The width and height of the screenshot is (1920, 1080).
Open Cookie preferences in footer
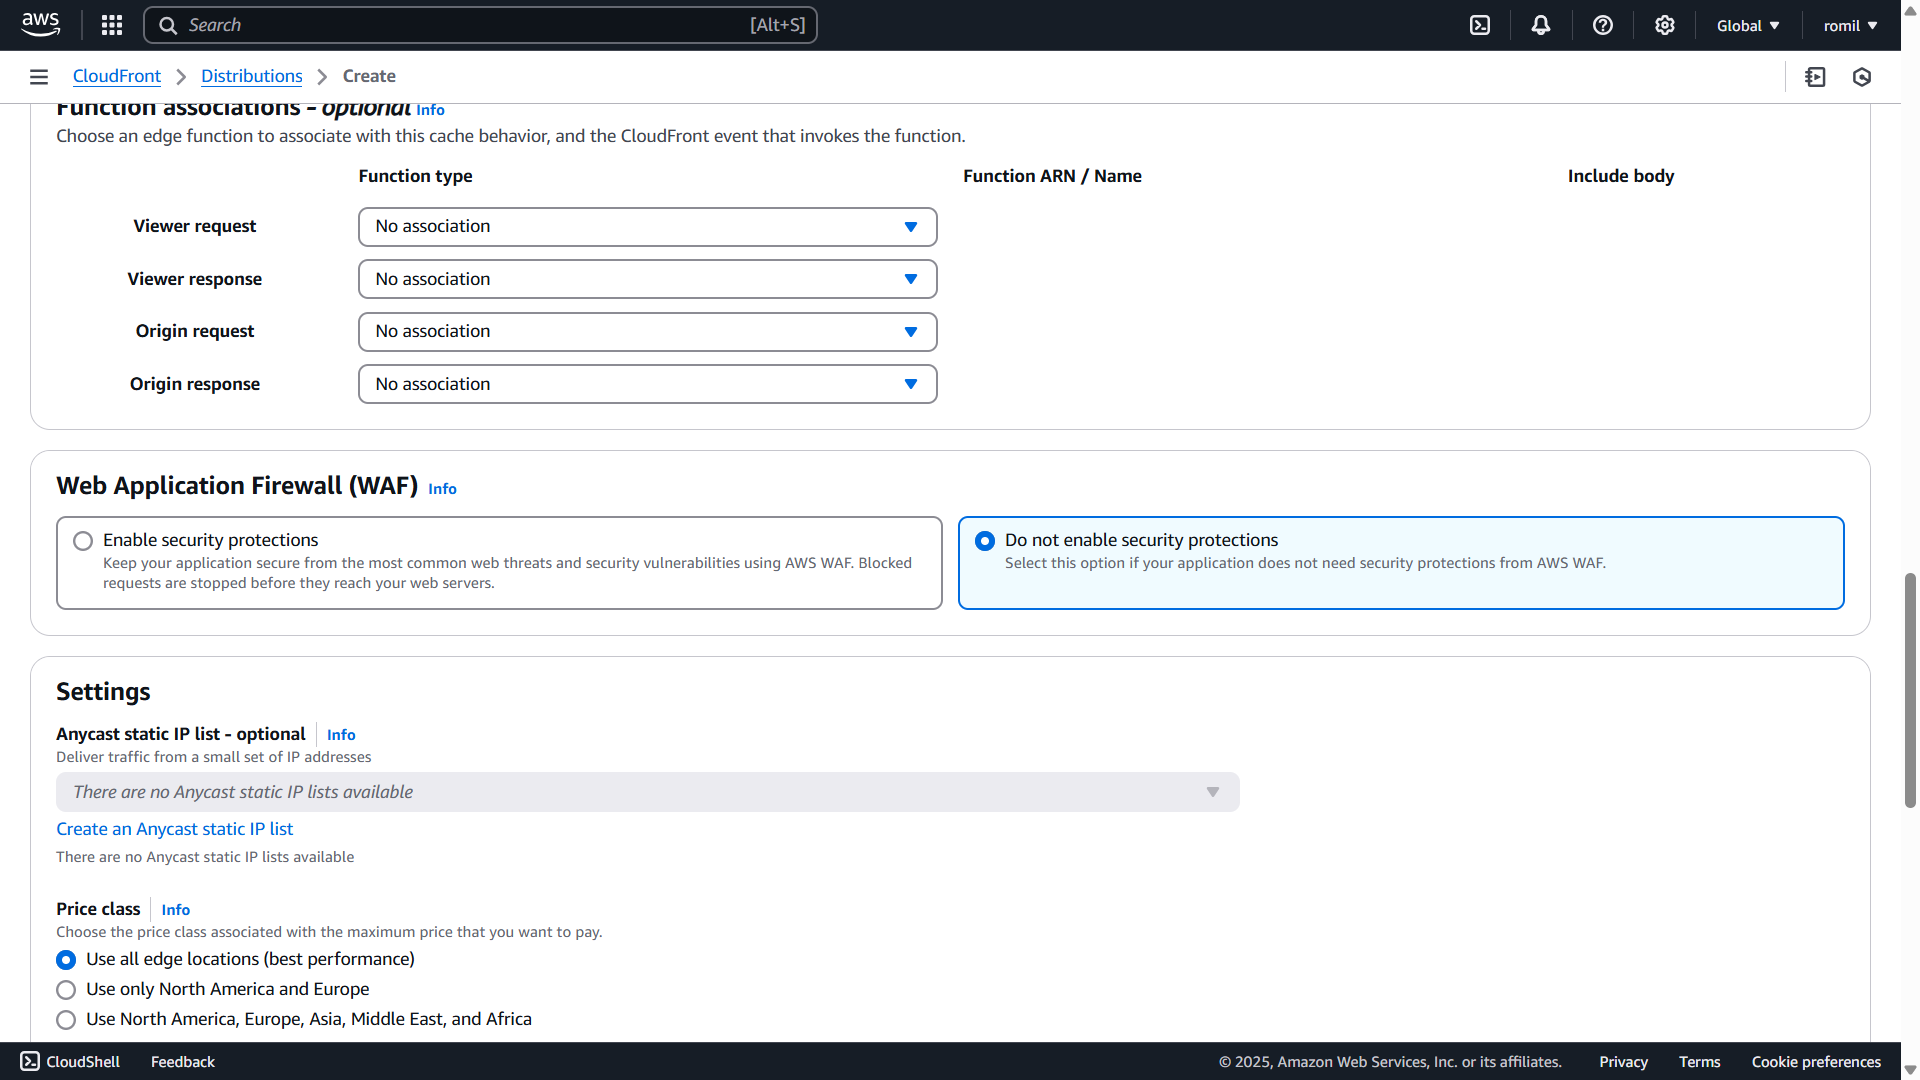point(1816,1062)
